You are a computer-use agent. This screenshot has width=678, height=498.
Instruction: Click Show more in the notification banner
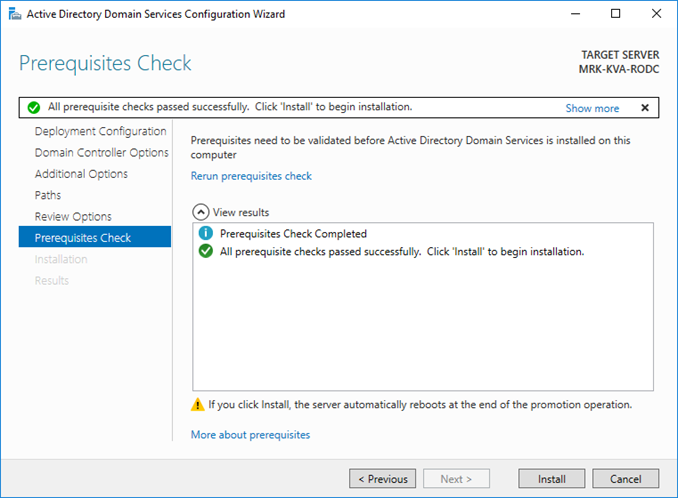pos(592,108)
